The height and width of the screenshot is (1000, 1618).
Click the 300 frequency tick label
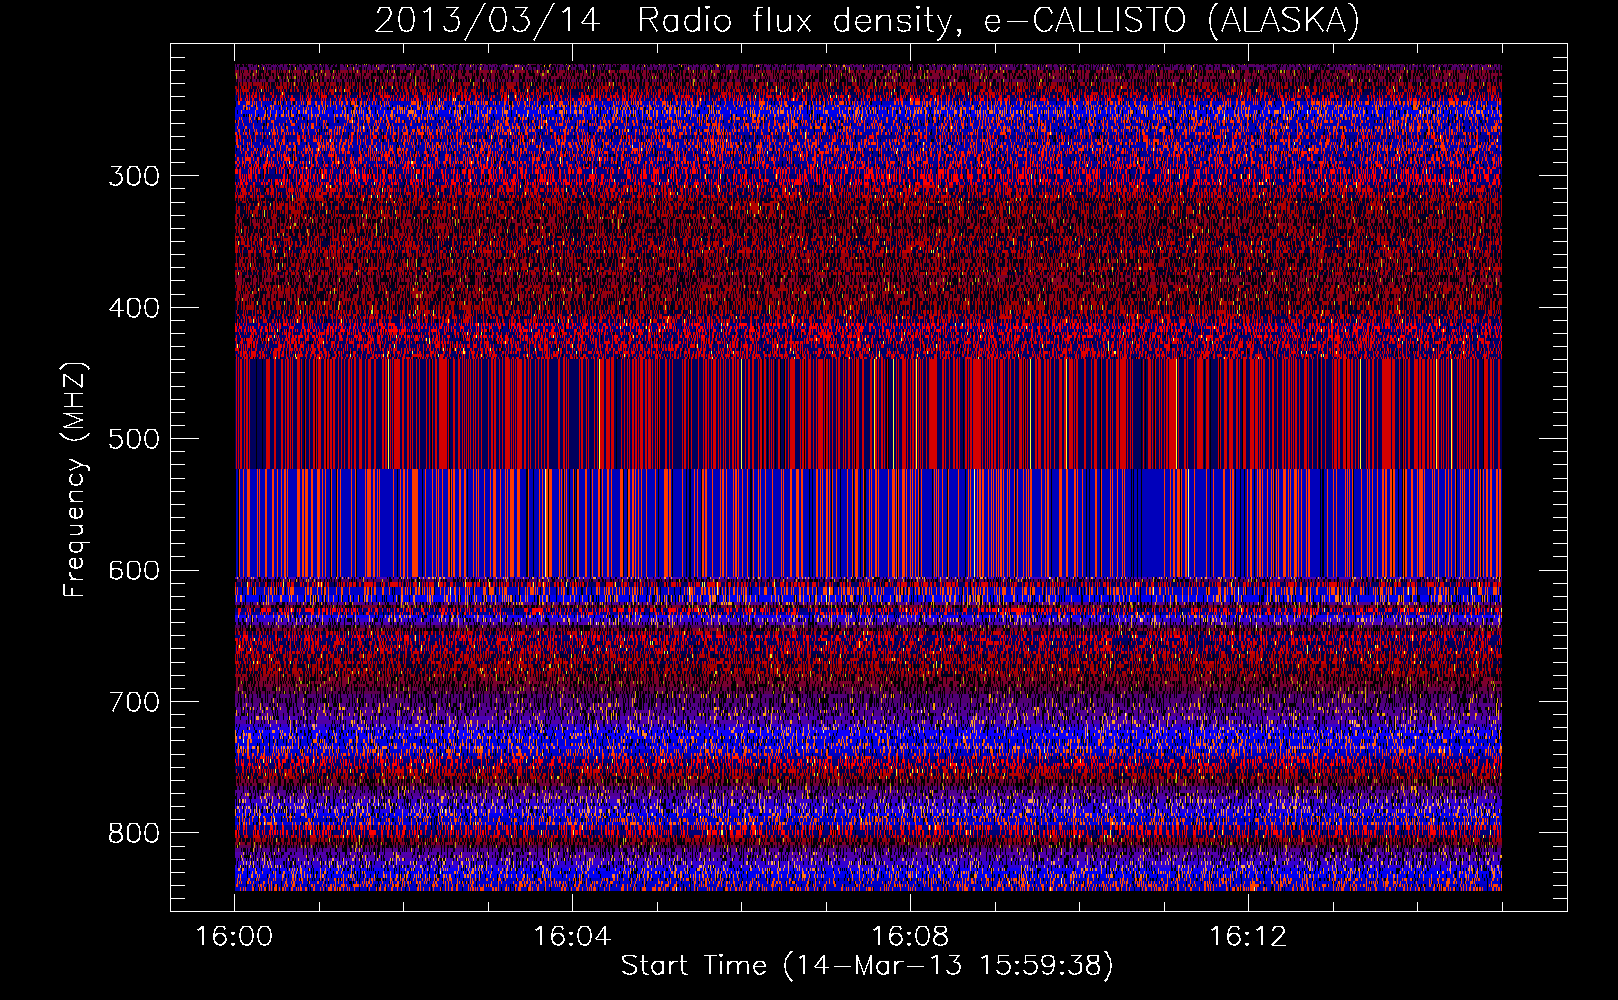pyautogui.click(x=134, y=177)
